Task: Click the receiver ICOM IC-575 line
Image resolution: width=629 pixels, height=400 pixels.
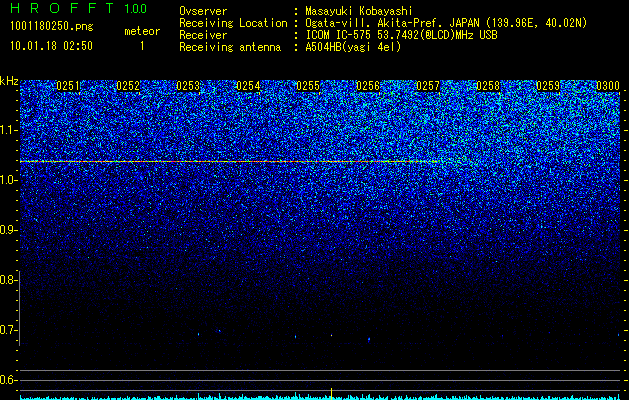Action: (x=401, y=35)
